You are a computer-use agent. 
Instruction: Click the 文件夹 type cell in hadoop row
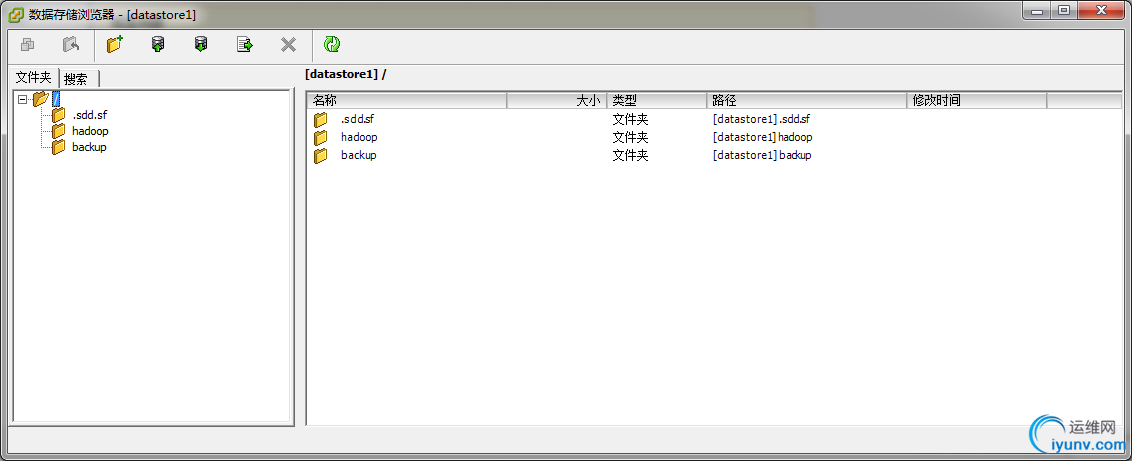[630, 137]
